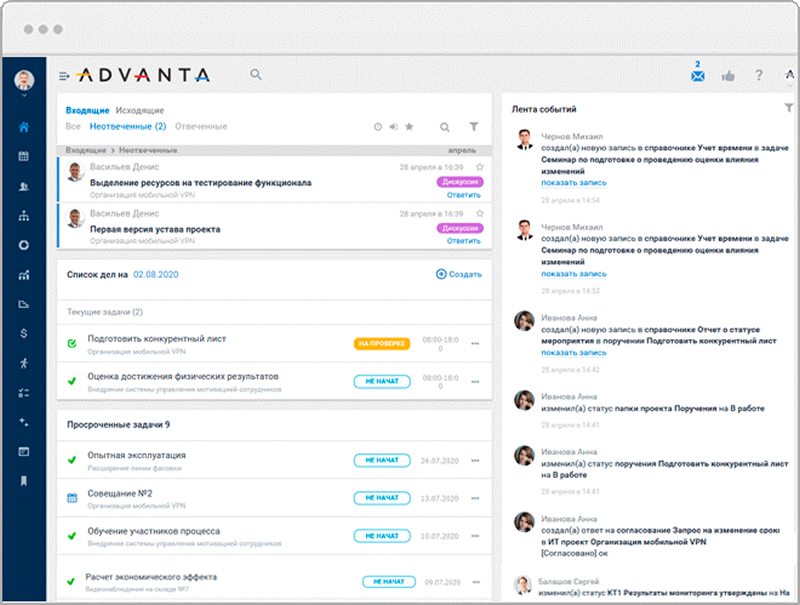
Task: Select the Отвеченные filter tab
Action: 200,127
